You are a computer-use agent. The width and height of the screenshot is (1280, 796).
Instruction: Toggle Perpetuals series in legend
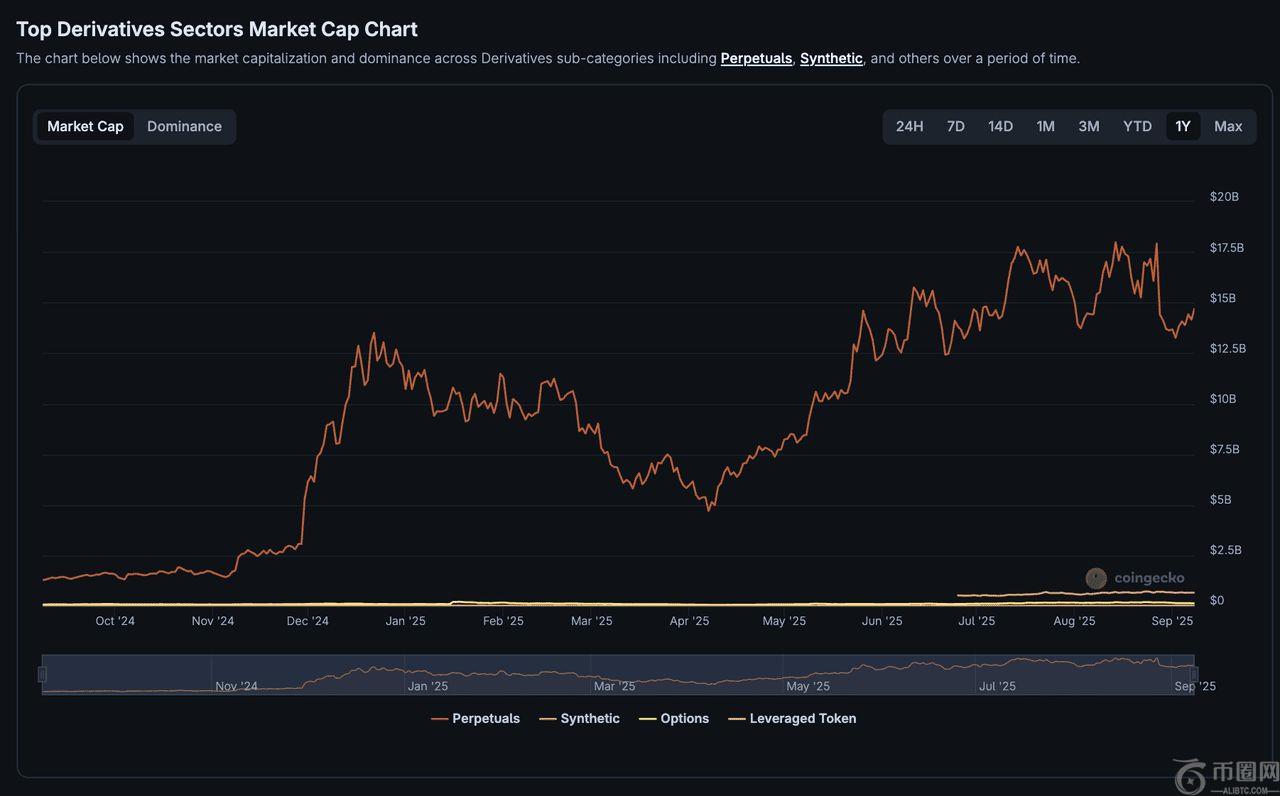tap(476, 719)
